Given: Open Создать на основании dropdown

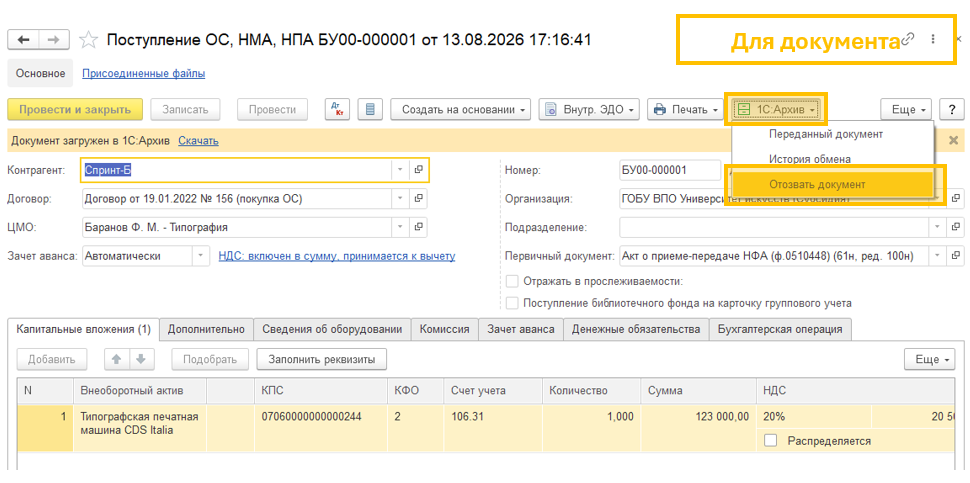Looking at the screenshot, I should [460, 109].
